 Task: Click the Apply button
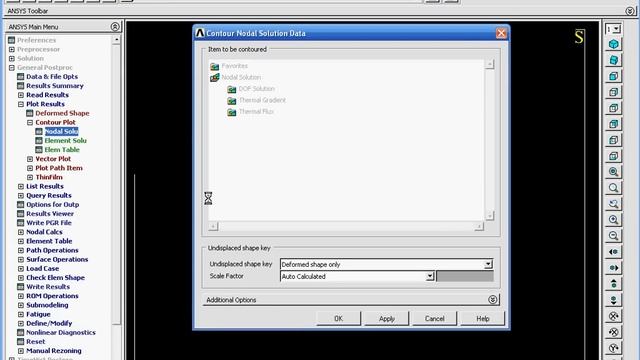click(387, 319)
